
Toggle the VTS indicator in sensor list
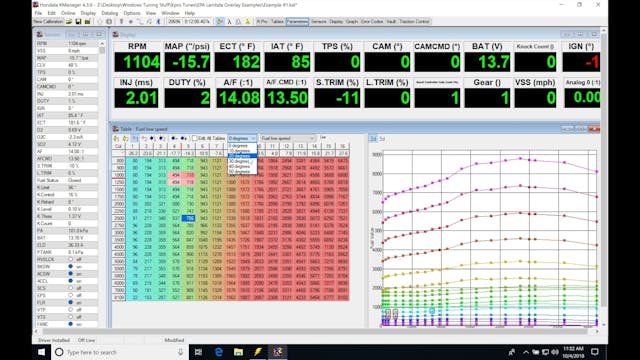(71, 317)
